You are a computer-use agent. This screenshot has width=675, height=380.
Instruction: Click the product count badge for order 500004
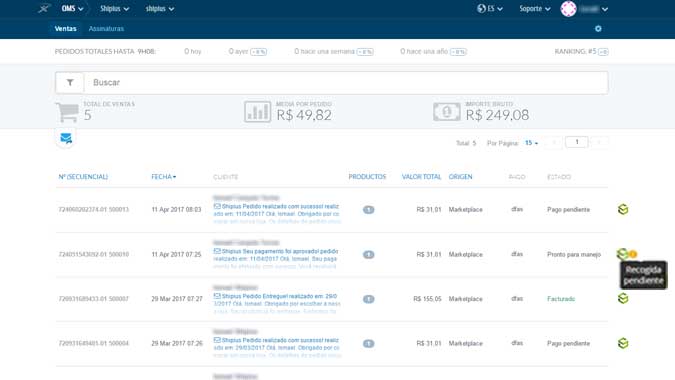pos(368,343)
